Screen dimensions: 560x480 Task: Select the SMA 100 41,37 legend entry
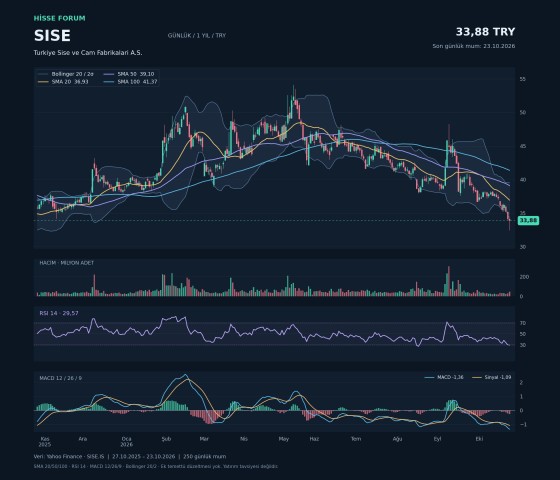131,82
